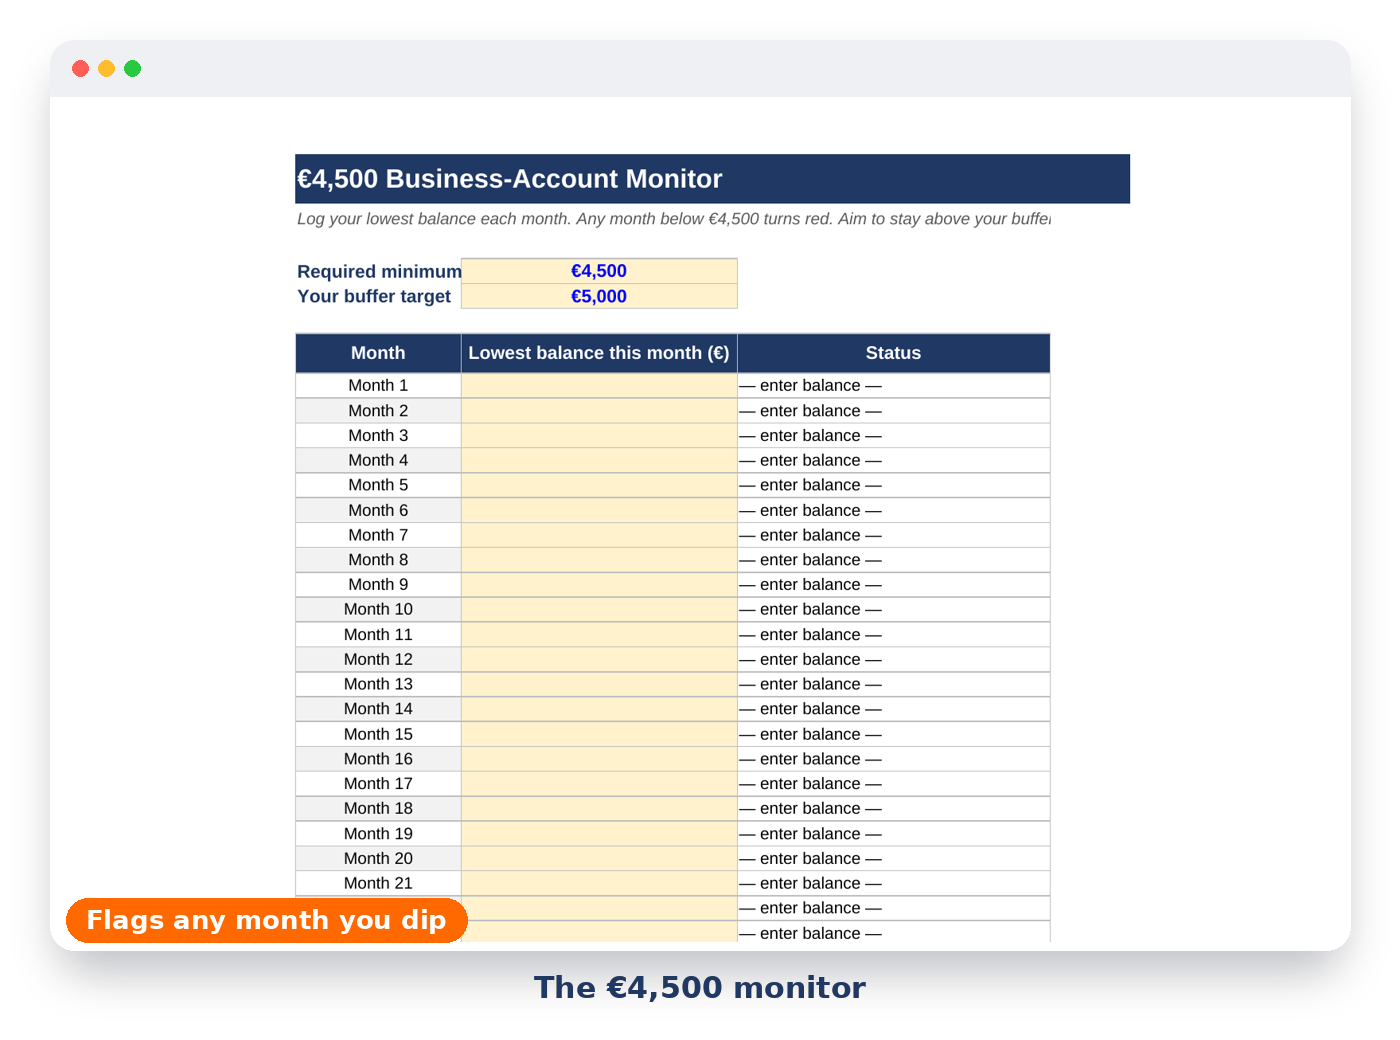Click the Month 1 row label
The height and width of the screenshot is (1040, 1400).
coord(378,386)
